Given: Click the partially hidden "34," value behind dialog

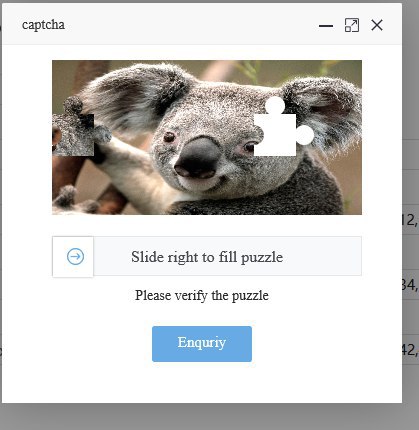Looking at the screenshot, I should [x=410, y=285].
